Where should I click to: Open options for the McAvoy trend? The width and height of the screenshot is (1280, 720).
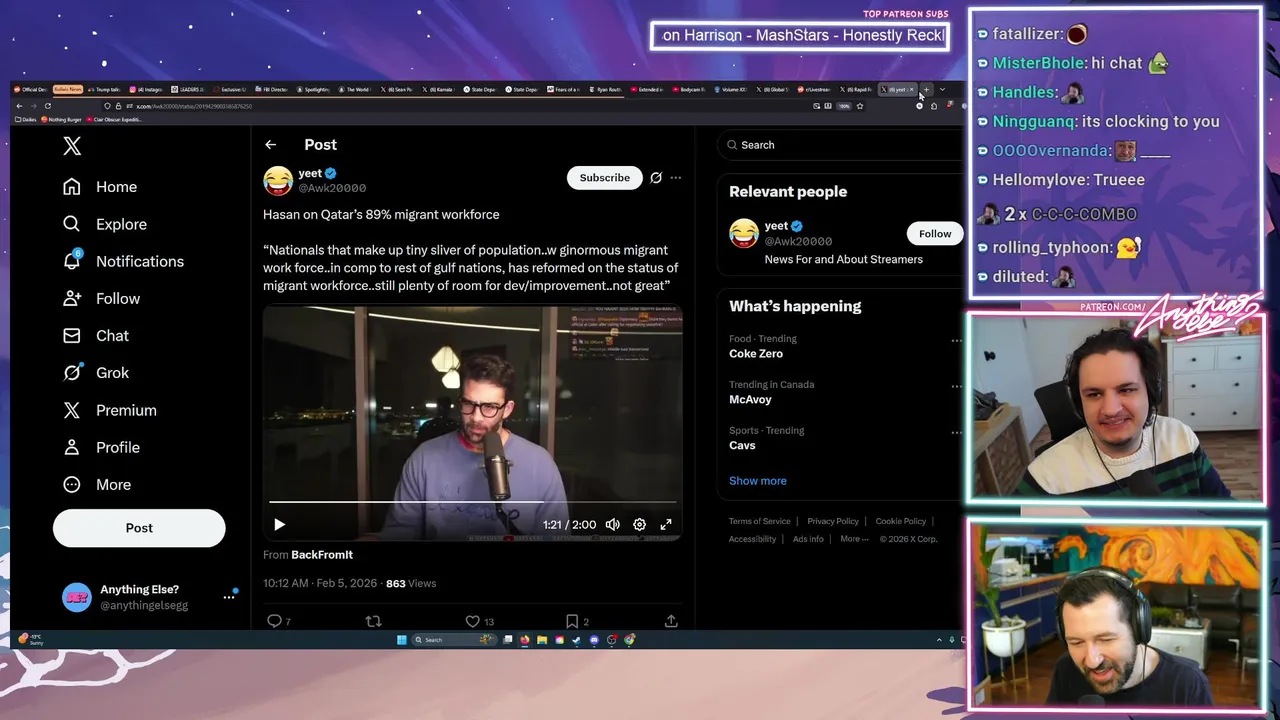click(956, 387)
